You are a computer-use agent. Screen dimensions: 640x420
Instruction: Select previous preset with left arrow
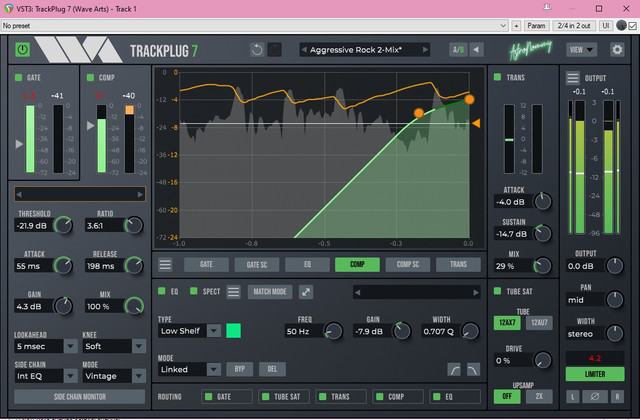click(304, 50)
